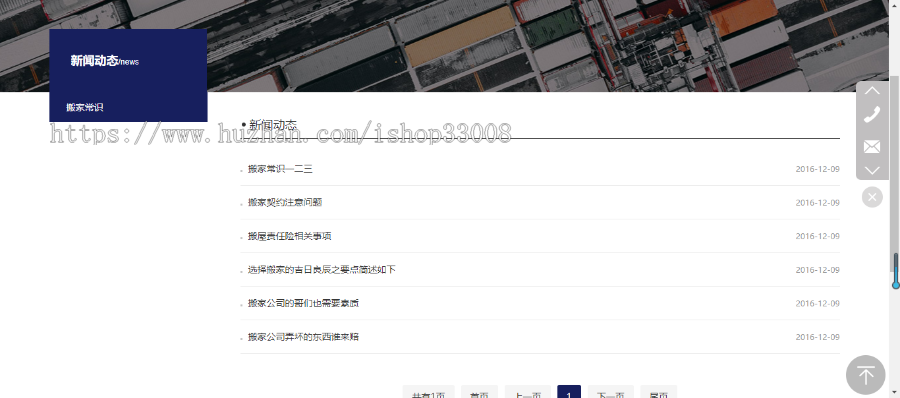Click the 新闻动态/news sidebar heading
Image resolution: width=900 pixels, height=398 pixels.
click(104, 60)
